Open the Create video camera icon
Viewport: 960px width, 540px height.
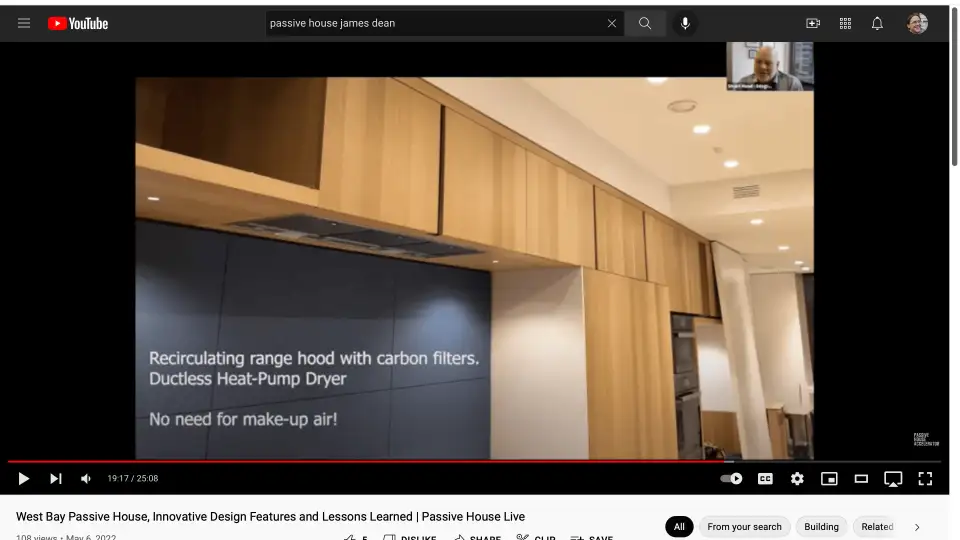coord(813,23)
